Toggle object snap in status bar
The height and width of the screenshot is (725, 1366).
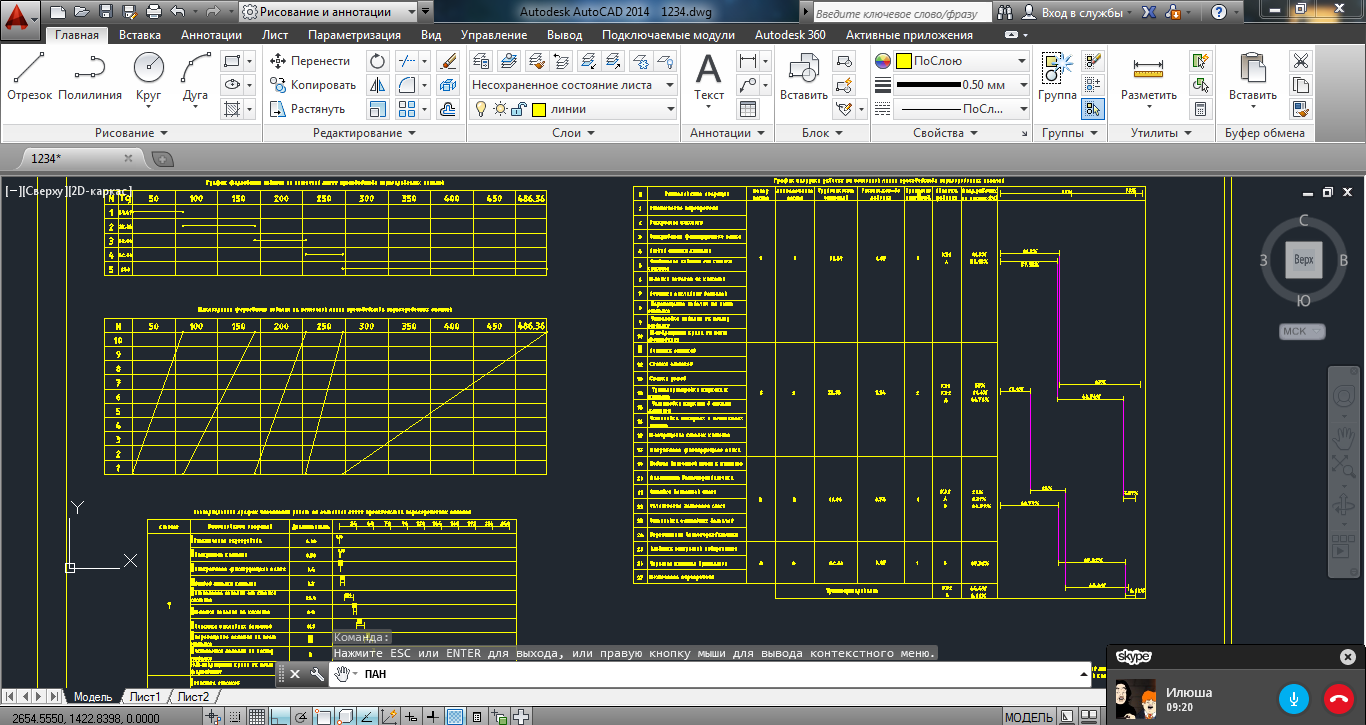[322, 717]
